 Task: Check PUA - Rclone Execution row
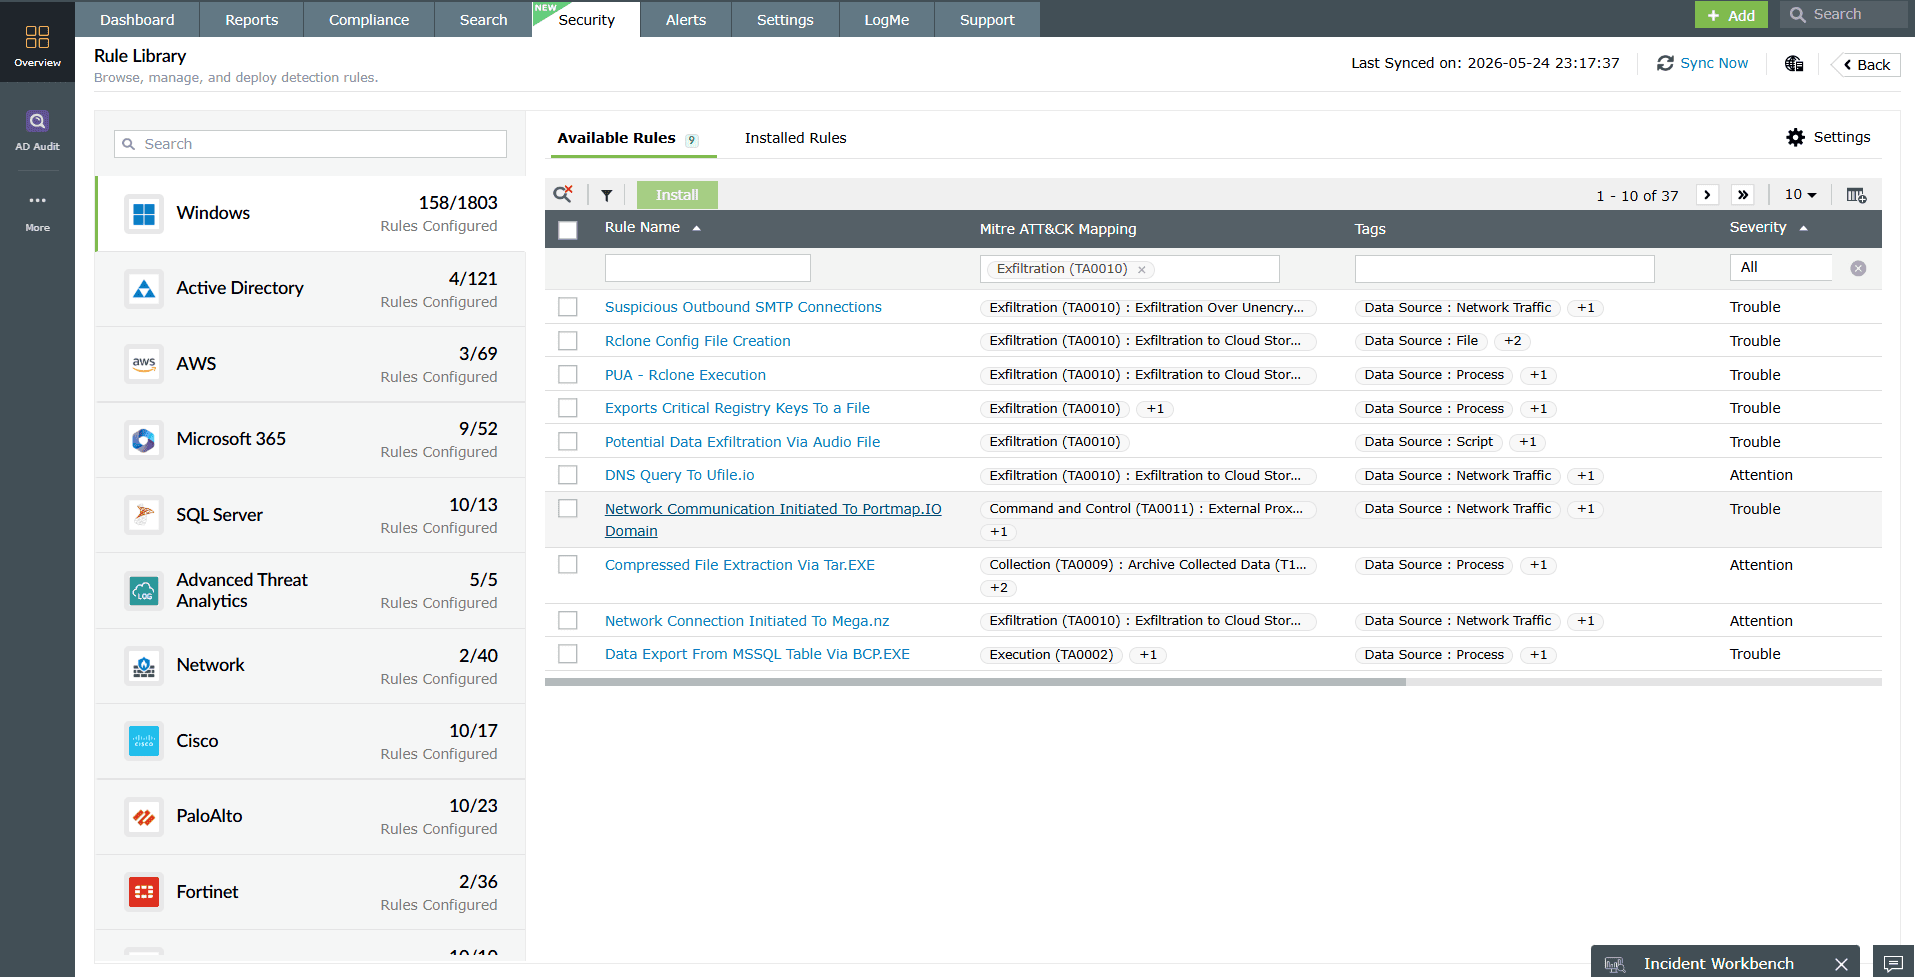568,374
